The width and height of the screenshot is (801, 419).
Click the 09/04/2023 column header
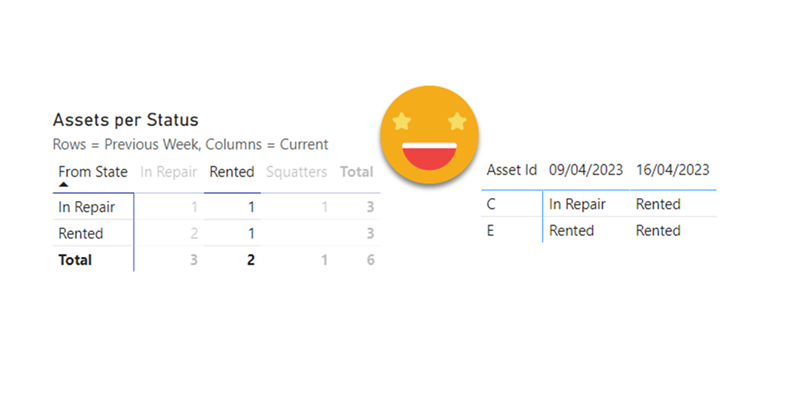coord(586,170)
